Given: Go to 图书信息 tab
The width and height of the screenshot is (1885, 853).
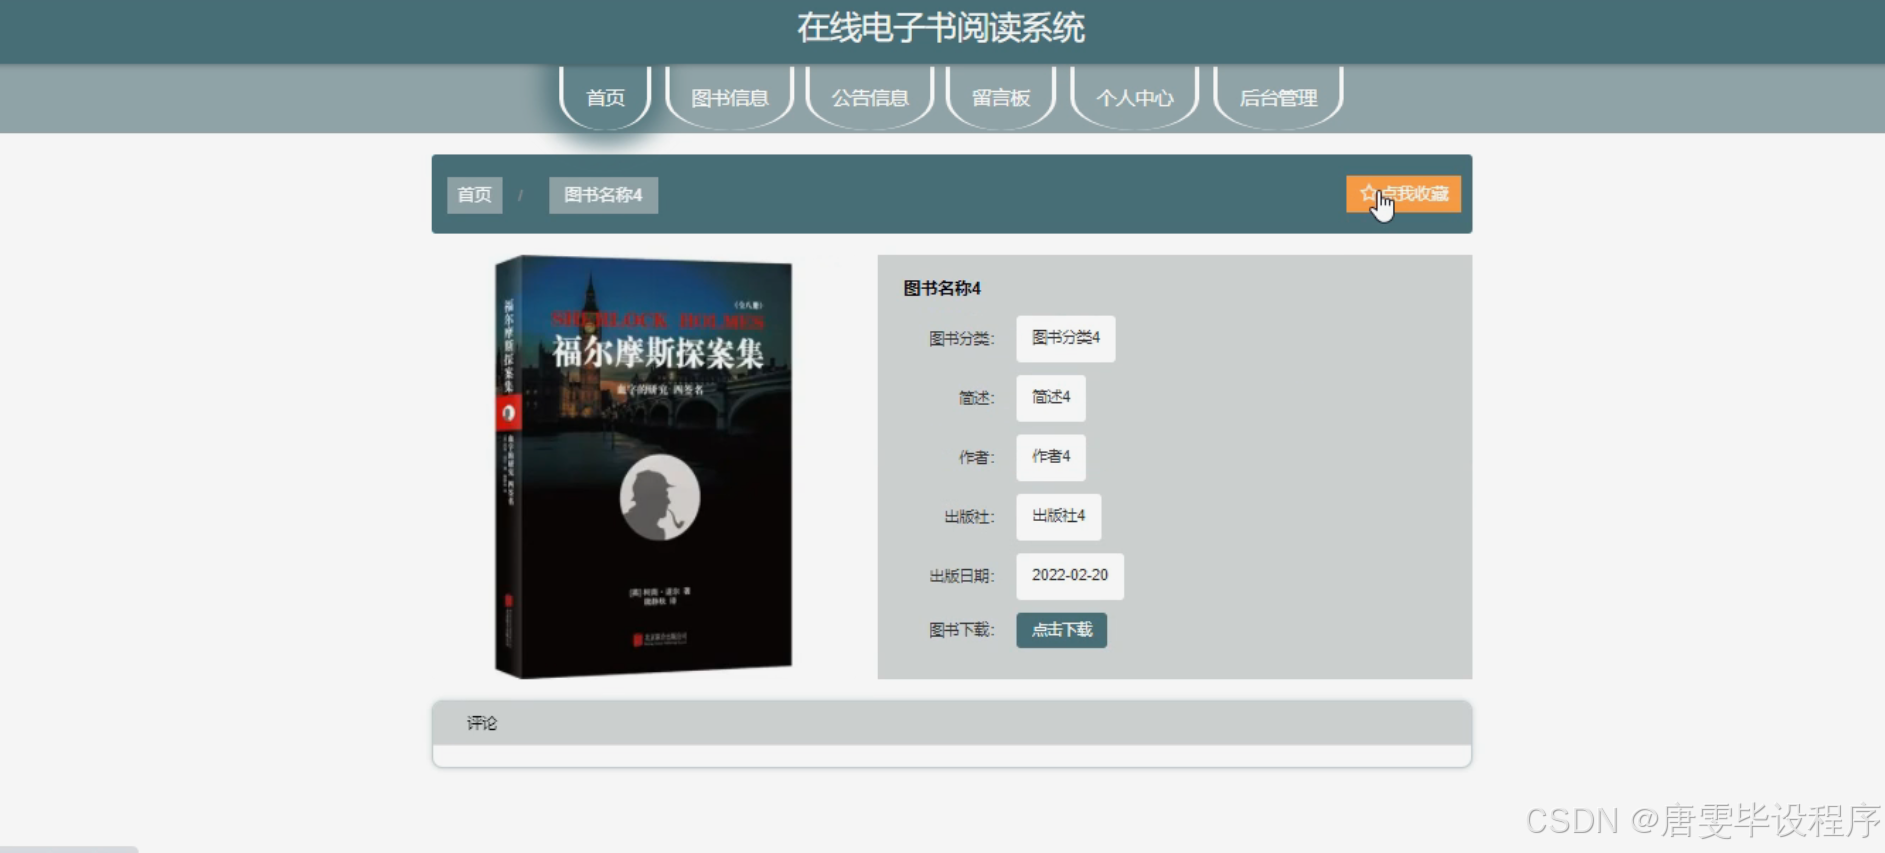Looking at the screenshot, I should pyautogui.click(x=729, y=98).
